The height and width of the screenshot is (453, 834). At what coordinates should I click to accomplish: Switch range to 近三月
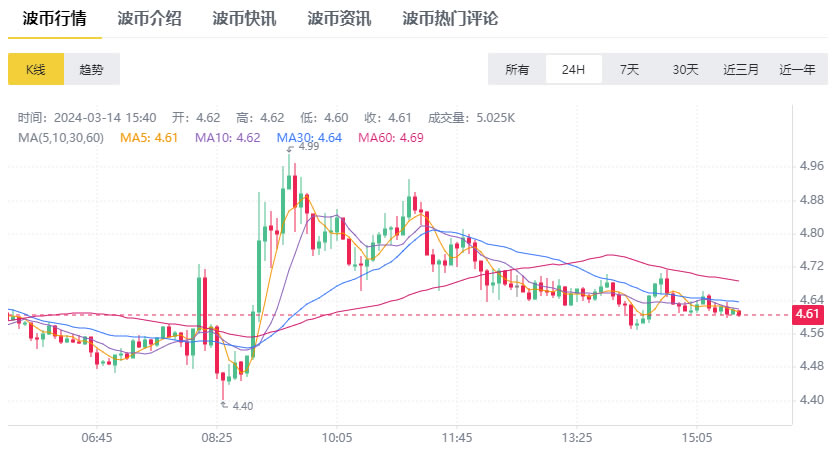click(741, 69)
